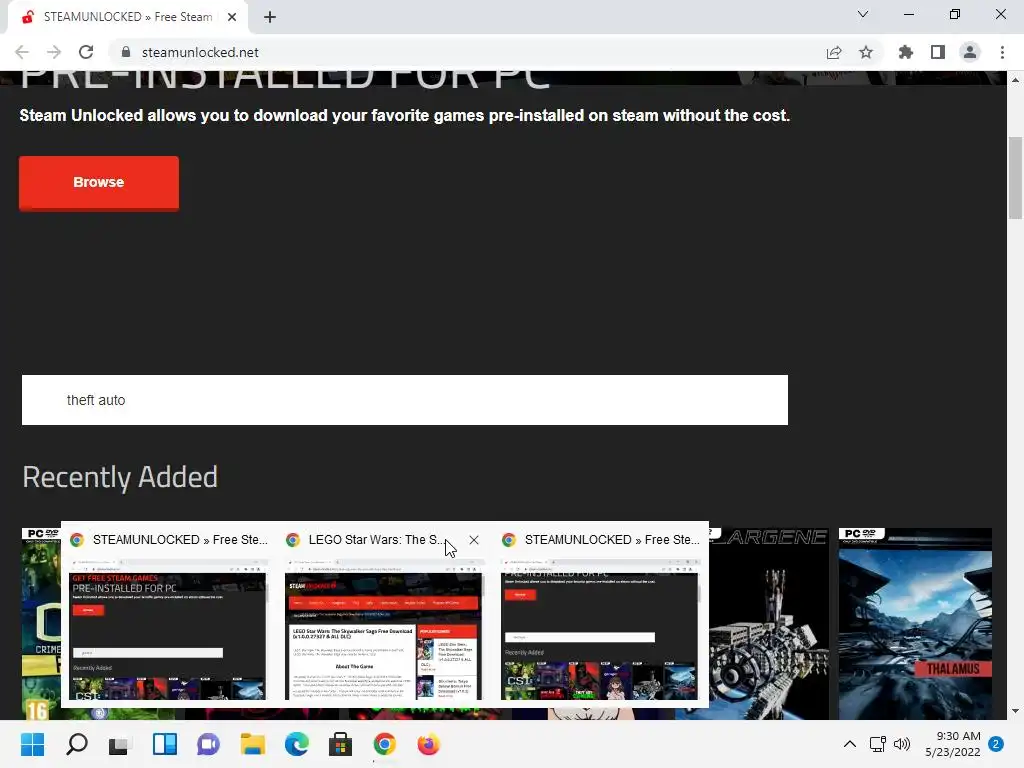Open Chrome side panel
This screenshot has width=1024, height=768.
pos(938,52)
